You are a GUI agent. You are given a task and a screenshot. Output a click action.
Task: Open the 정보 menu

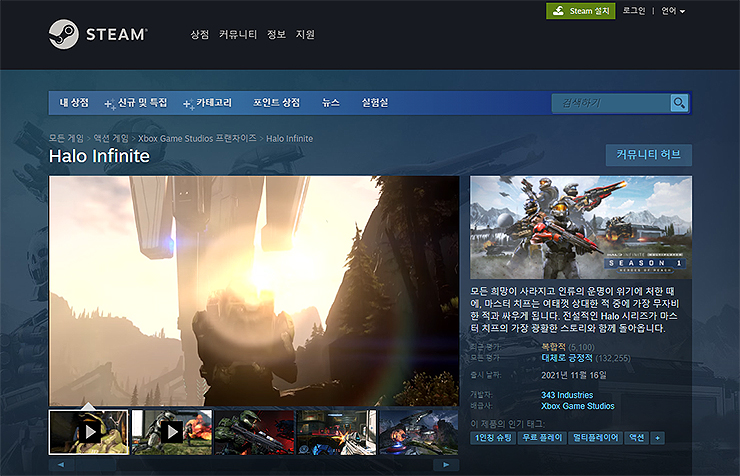(x=276, y=34)
